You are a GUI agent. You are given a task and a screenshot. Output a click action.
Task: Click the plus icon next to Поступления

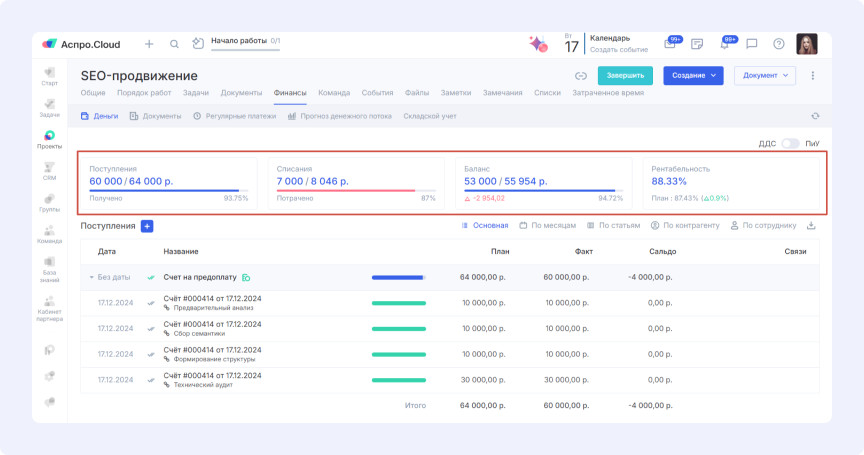[147, 226]
